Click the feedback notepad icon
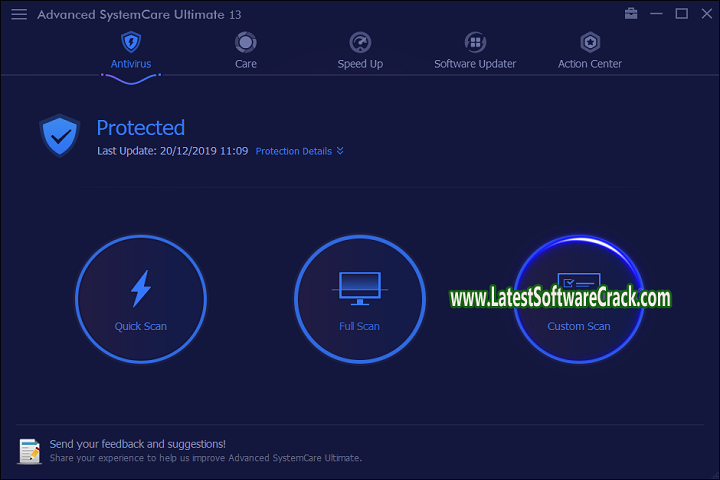Screen dimensions: 720x480 pos(30,451)
